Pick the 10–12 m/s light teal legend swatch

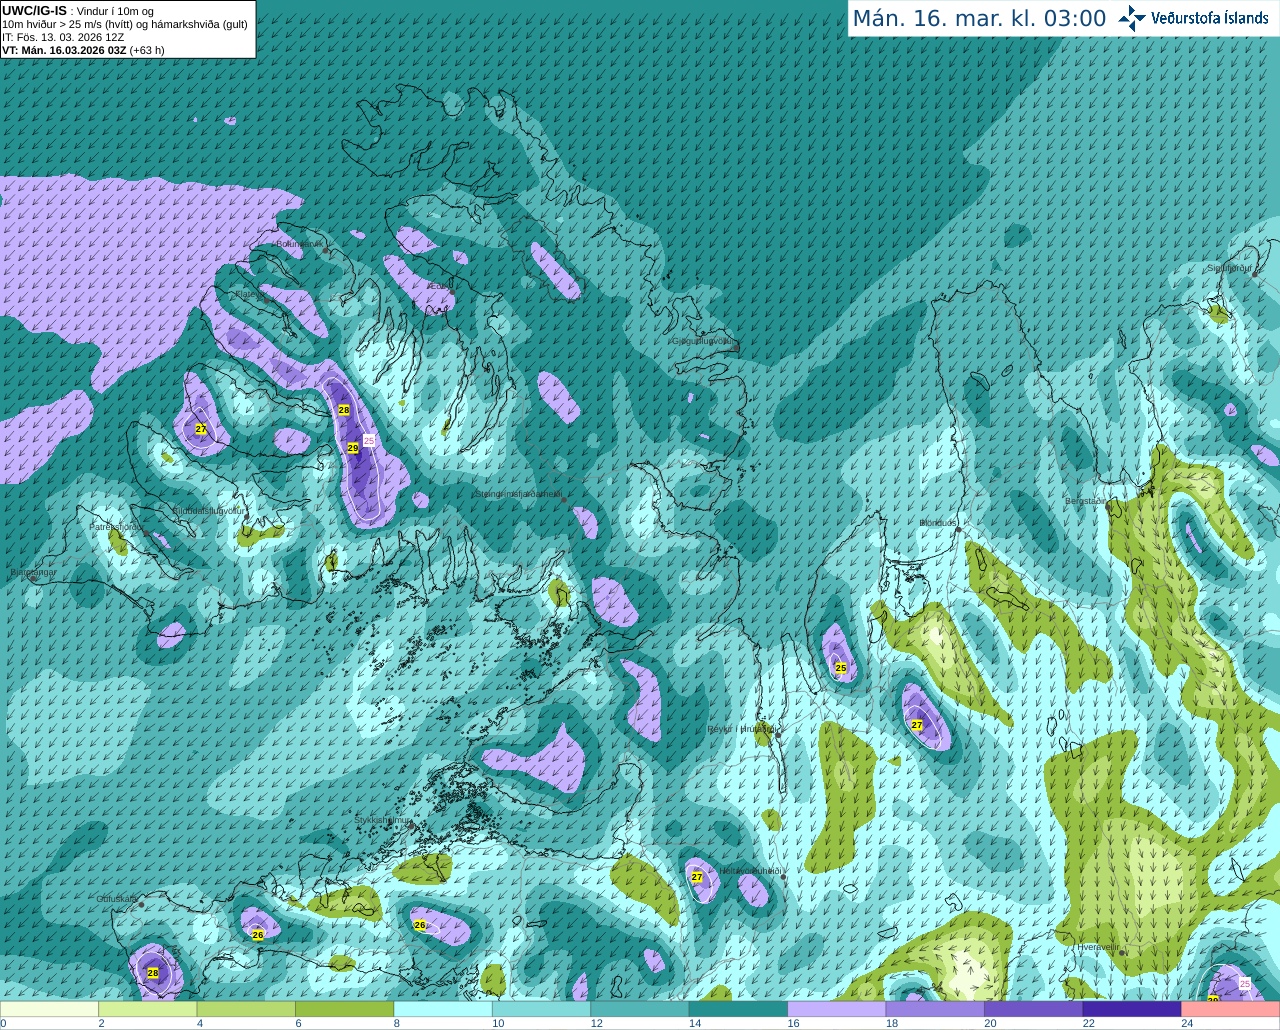coord(542,1009)
